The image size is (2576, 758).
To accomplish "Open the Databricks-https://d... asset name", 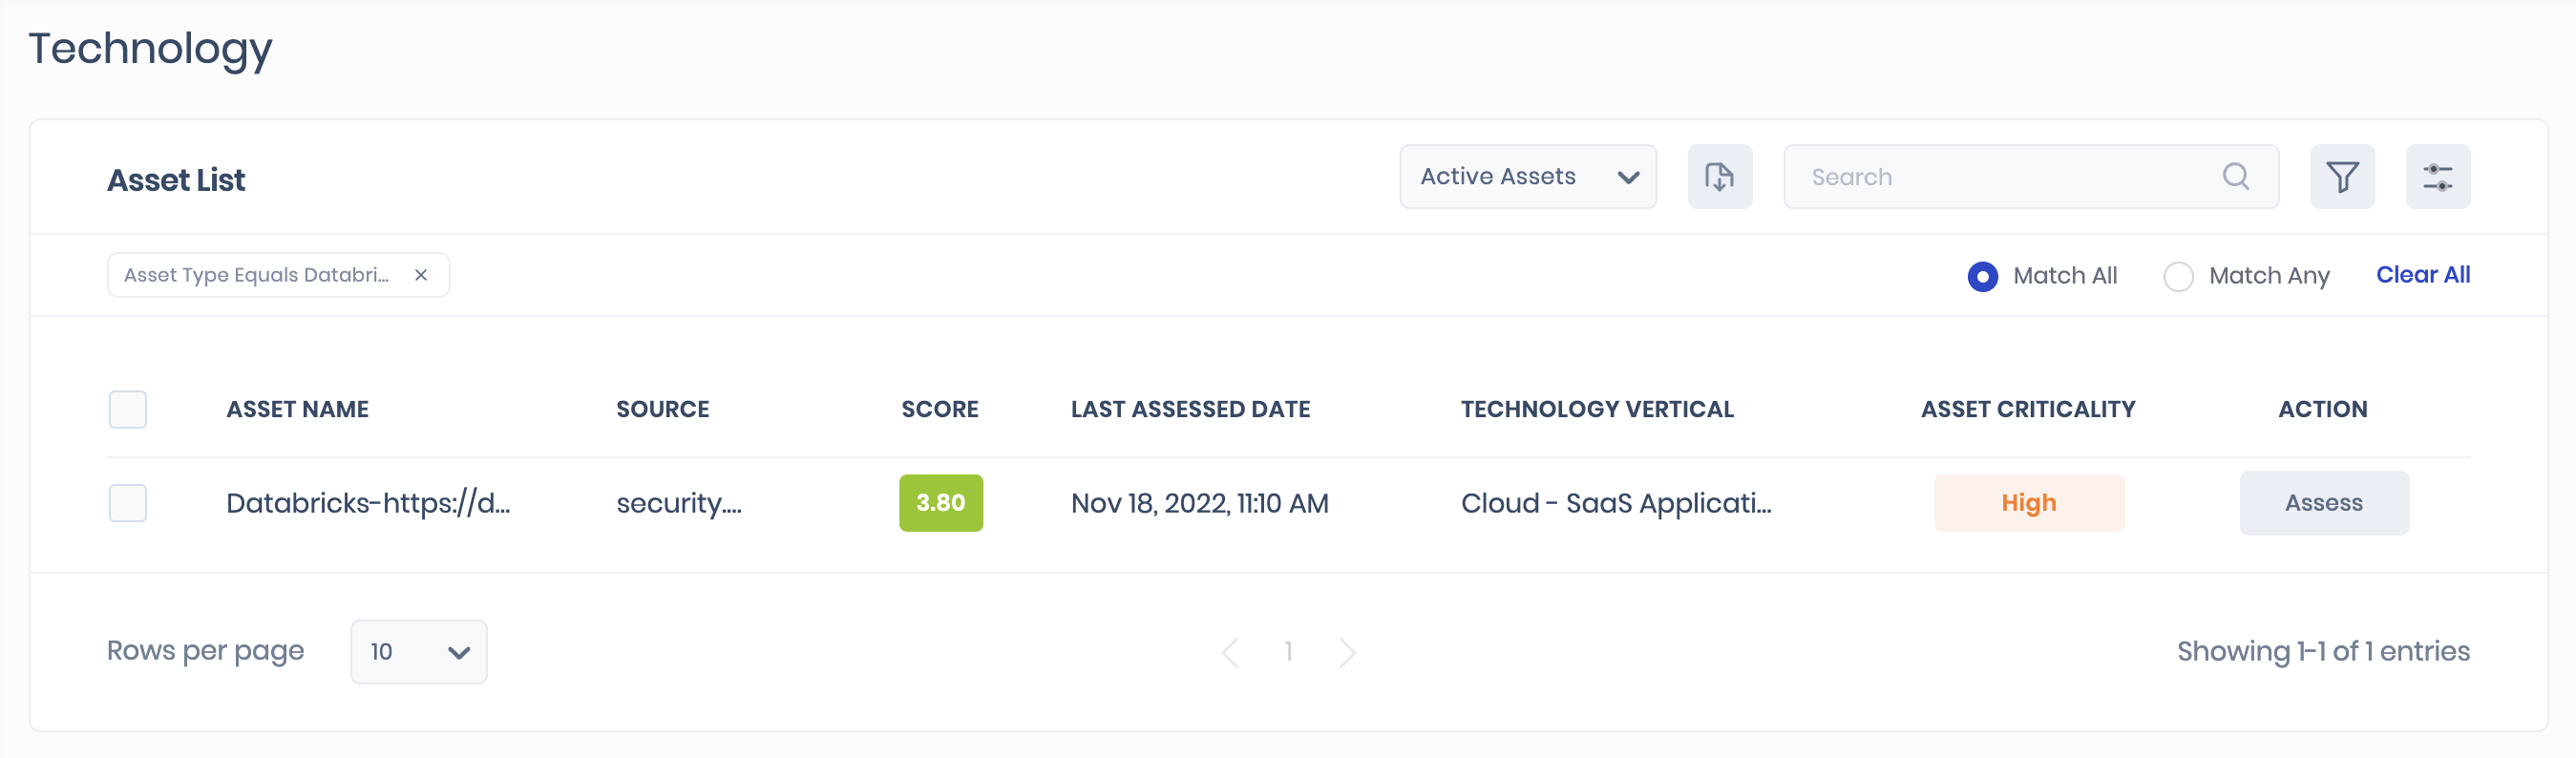I will click(368, 503).
